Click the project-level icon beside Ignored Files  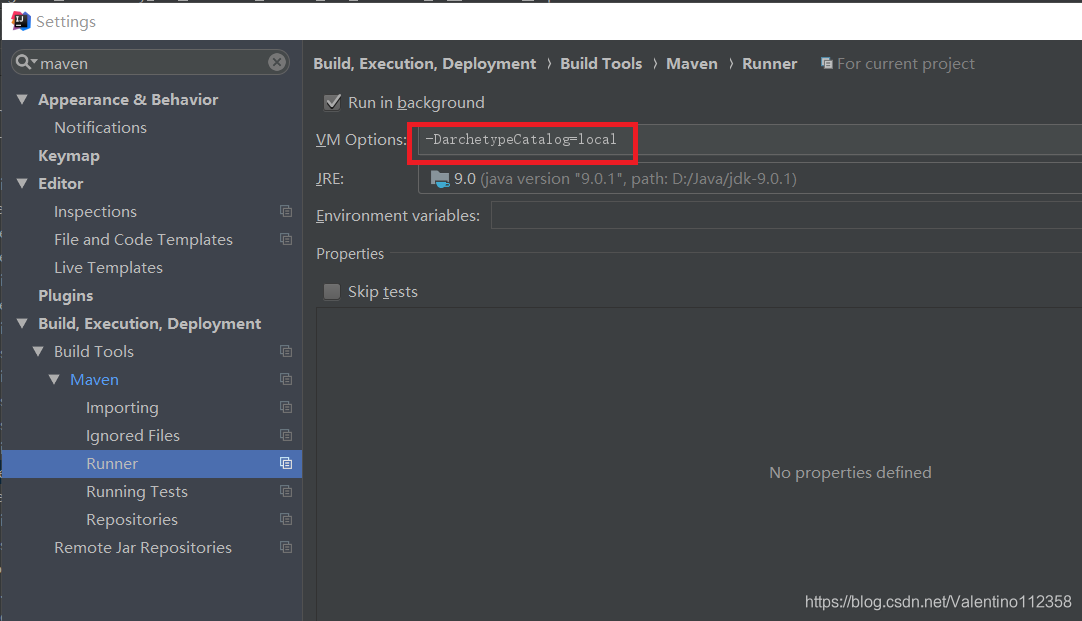(x=286, y=435)
